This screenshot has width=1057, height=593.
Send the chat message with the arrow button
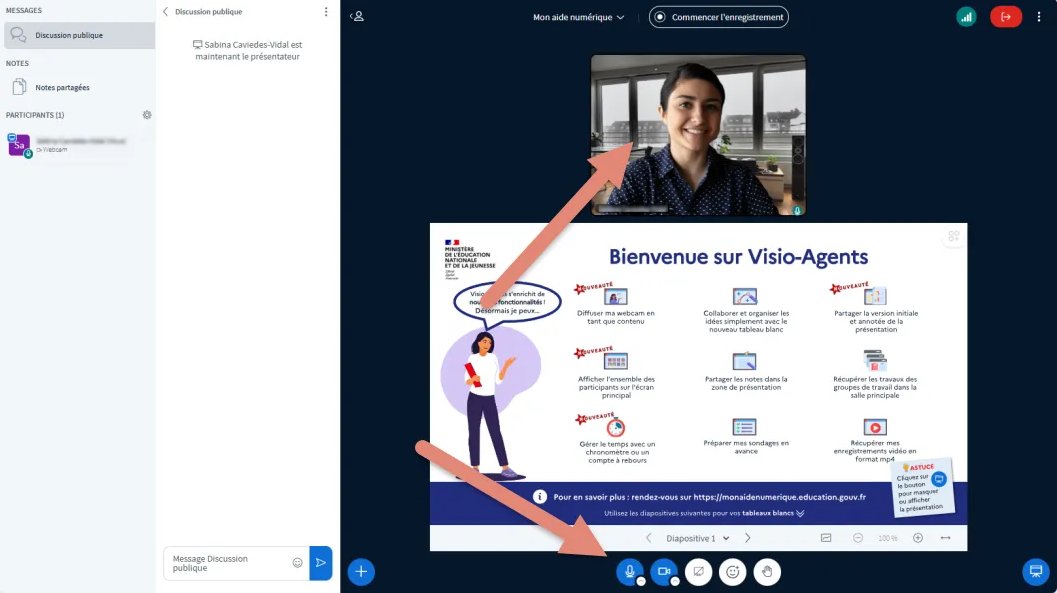[x=321, y=563]
